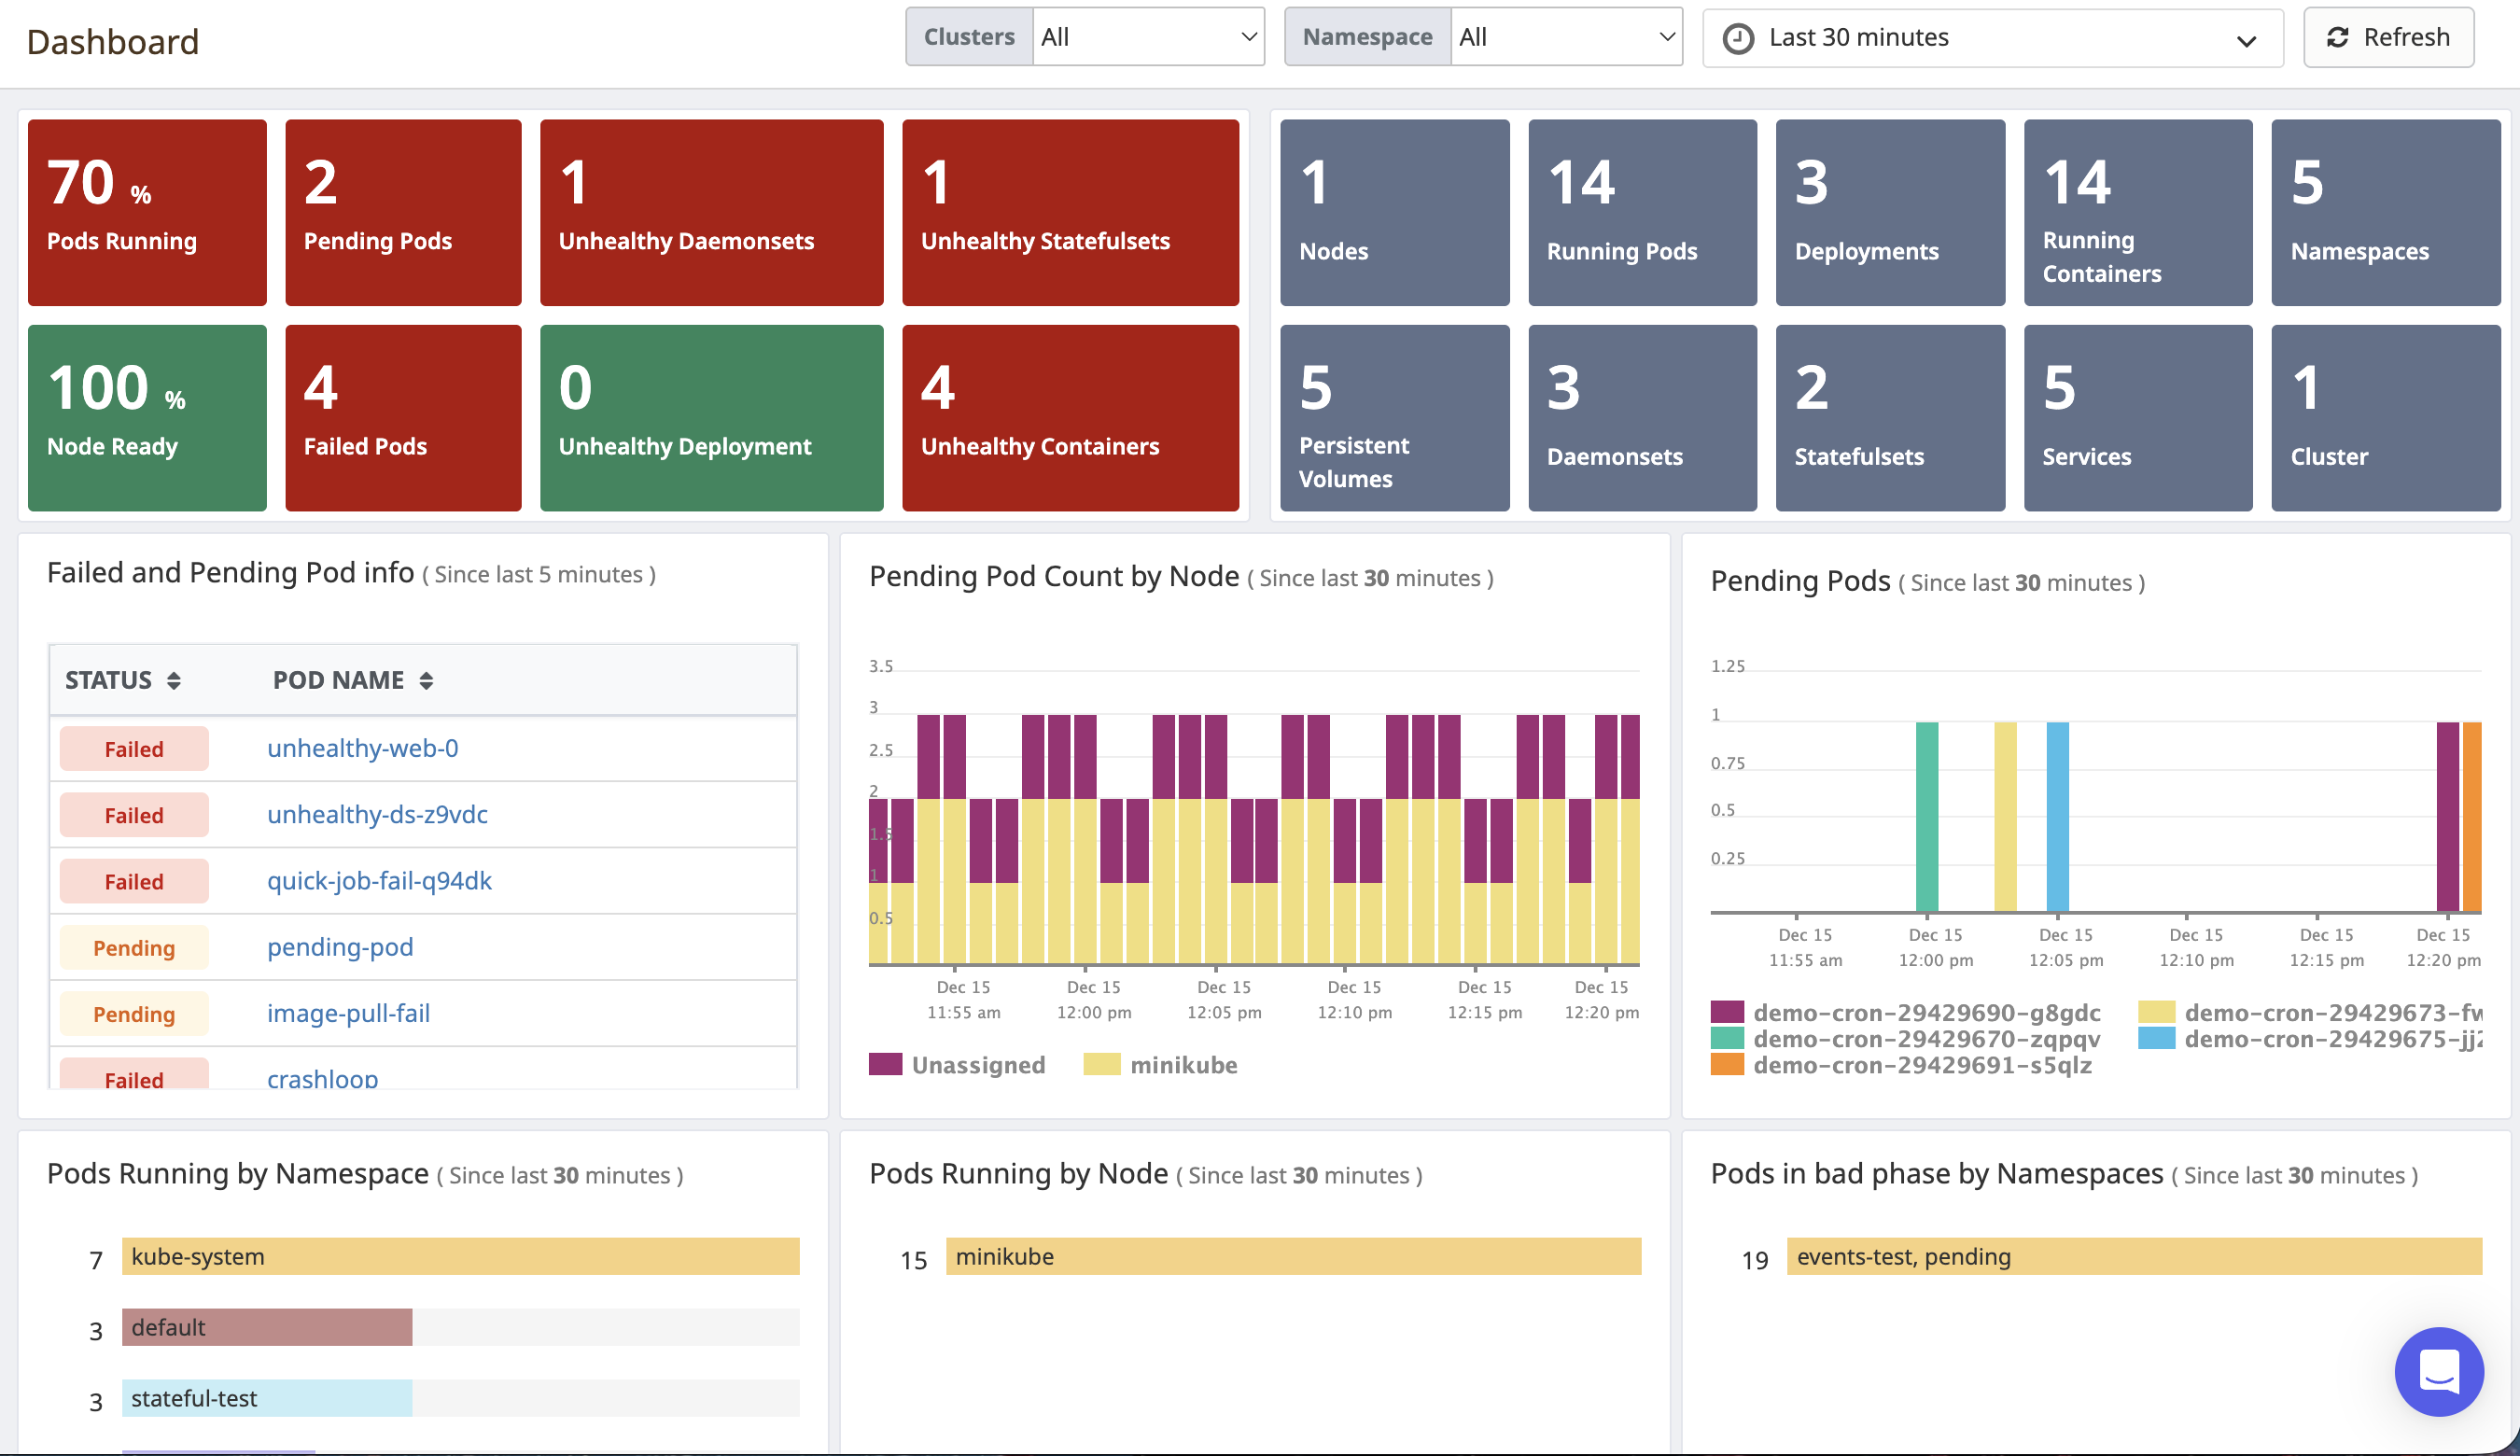Open the chat support bubble
The width and height of the screenshot is (2520, 1456).
point(2438,1372)
